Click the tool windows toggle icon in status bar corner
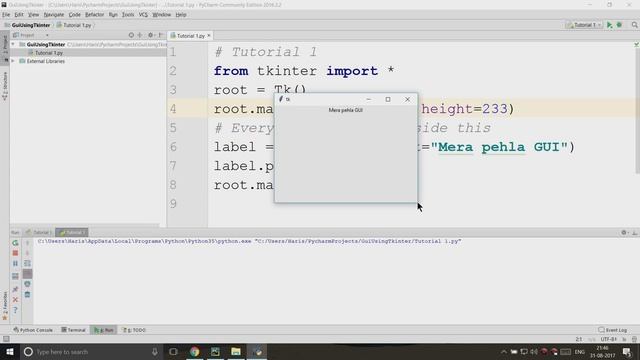 [6, 339]
